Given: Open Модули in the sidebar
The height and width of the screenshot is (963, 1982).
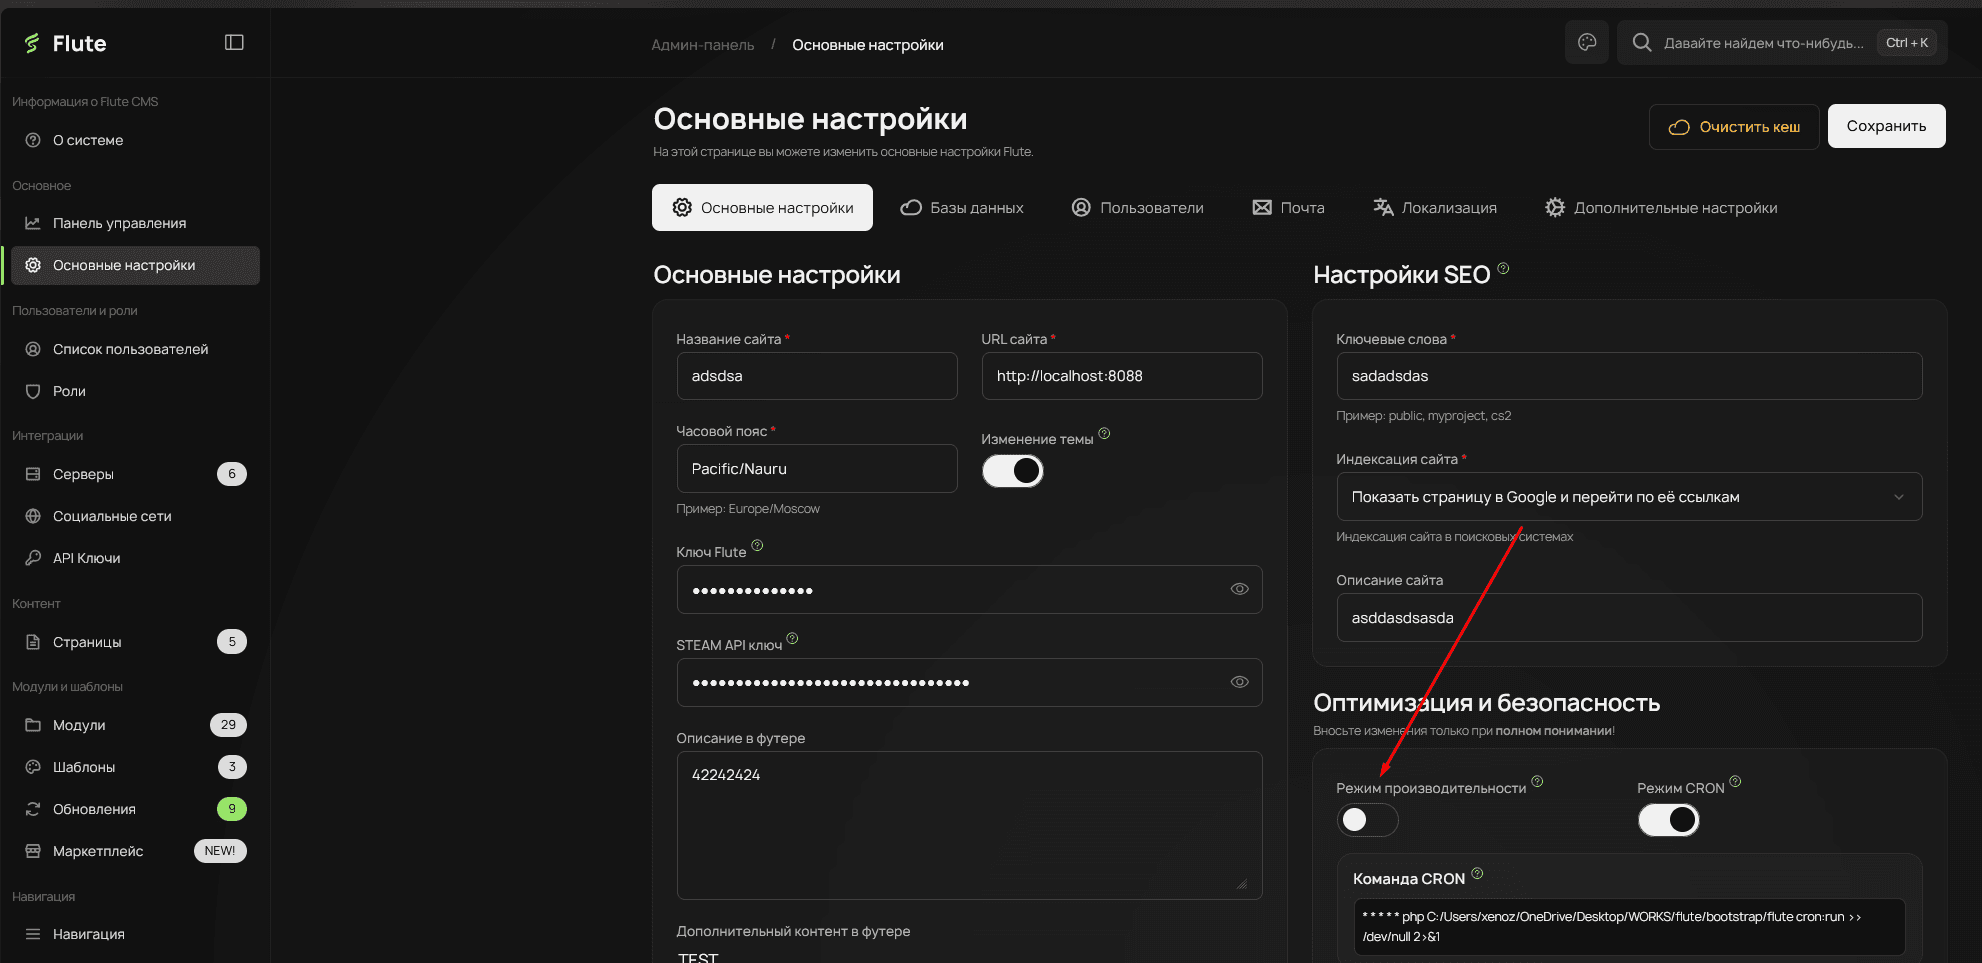Looking at the screenshot, I should coord(79,725).
